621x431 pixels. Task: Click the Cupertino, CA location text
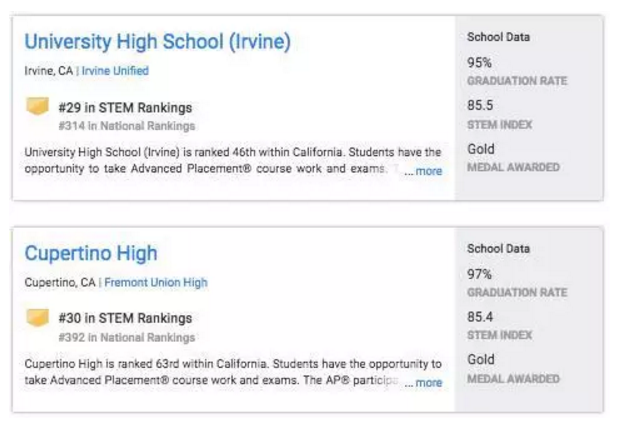[59, 282]
